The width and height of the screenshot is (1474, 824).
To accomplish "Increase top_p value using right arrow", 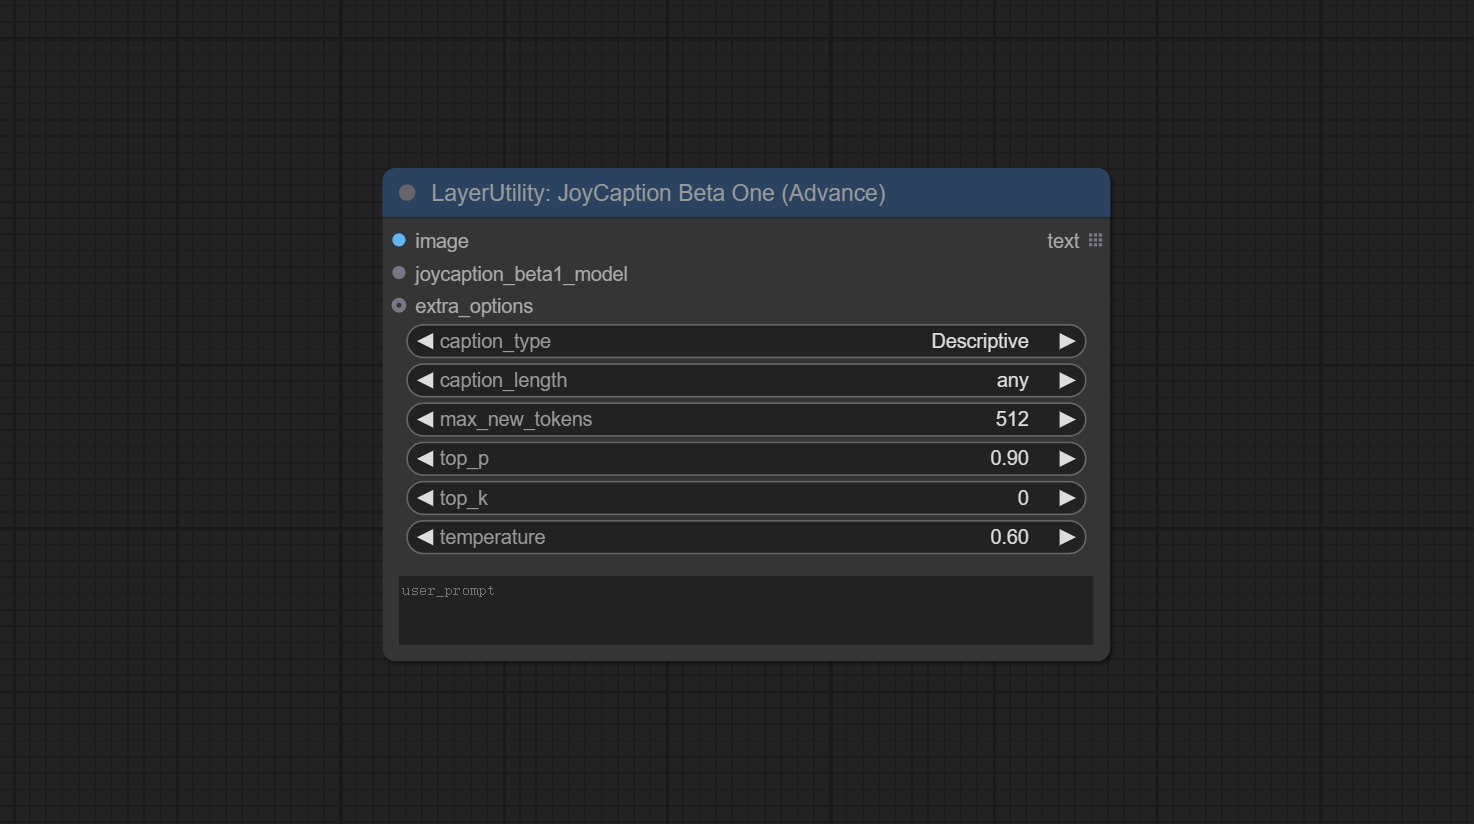I will 1066,458.
